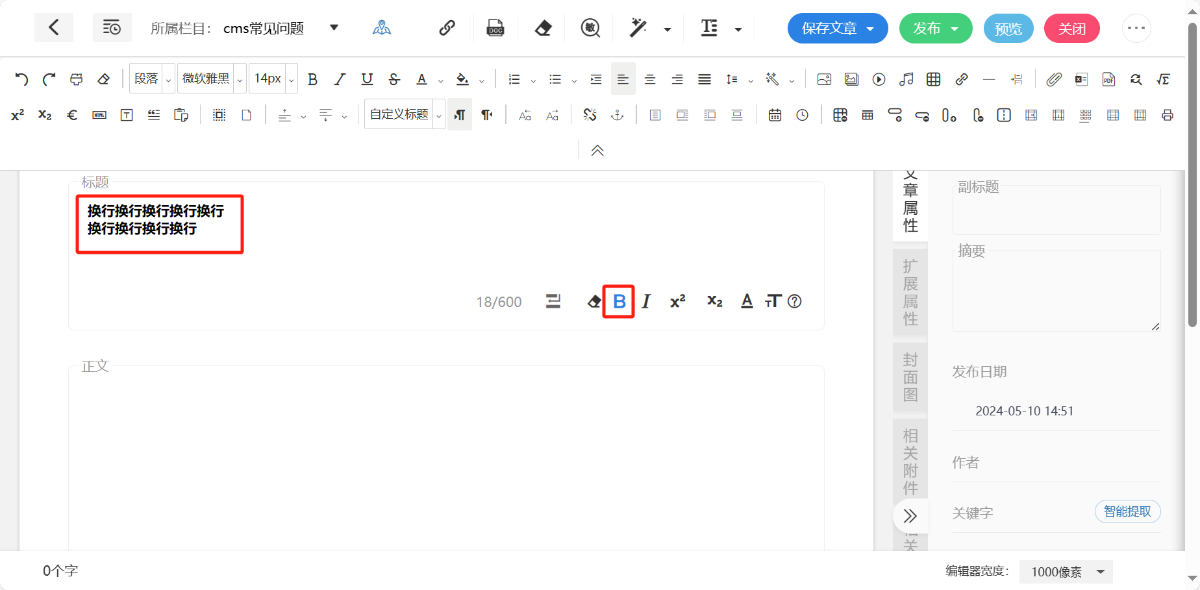Screen dimensions: 1200x590
Task: Click the anchor icon in the toolbar
Action: [617, 115]
